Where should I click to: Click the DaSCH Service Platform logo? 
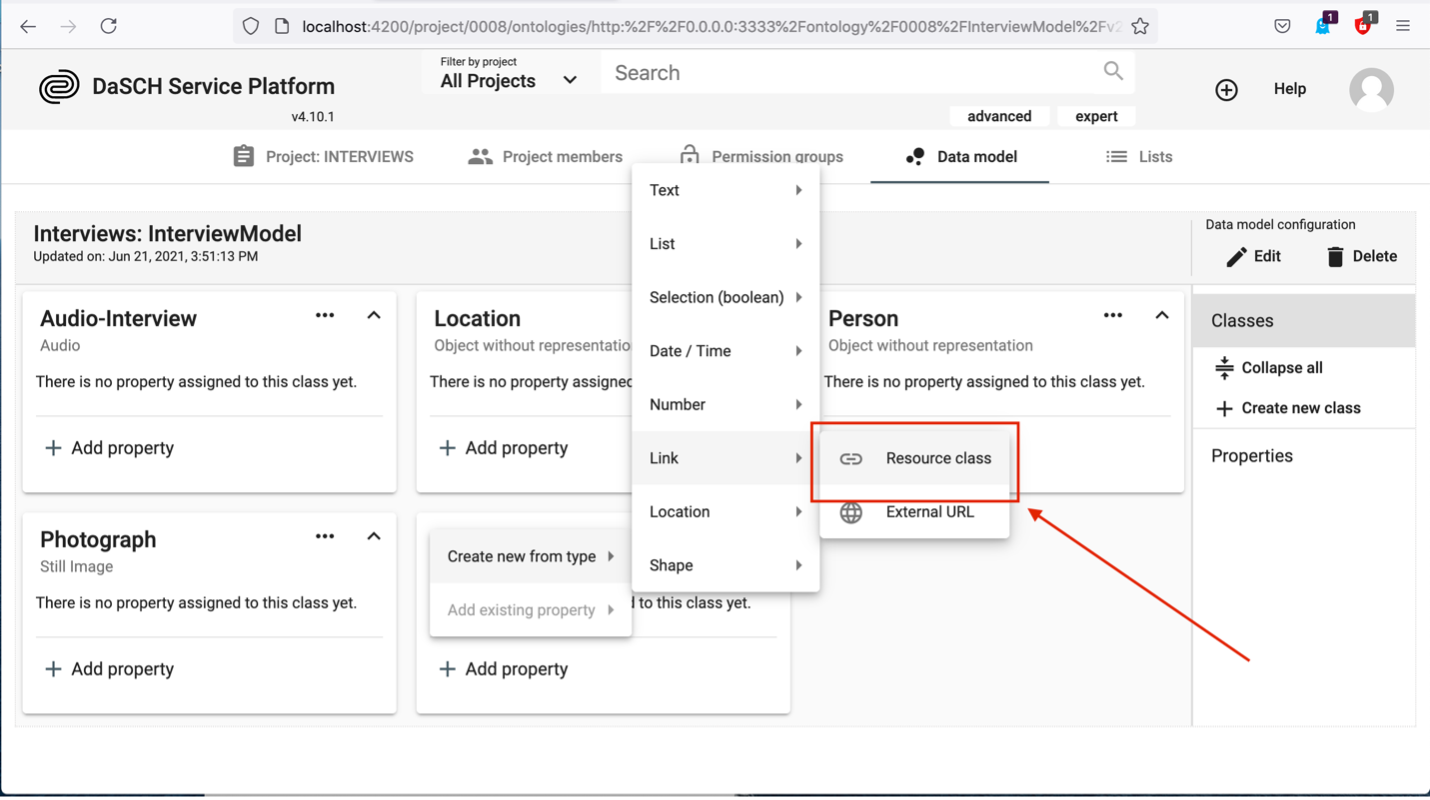point(59,87)
